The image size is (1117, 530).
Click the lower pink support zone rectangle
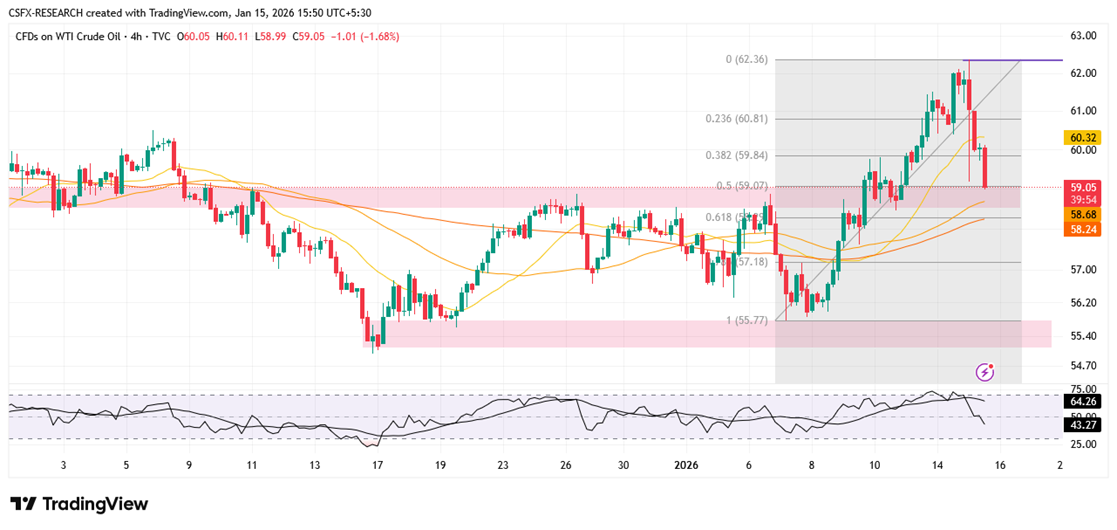point(707,334)
